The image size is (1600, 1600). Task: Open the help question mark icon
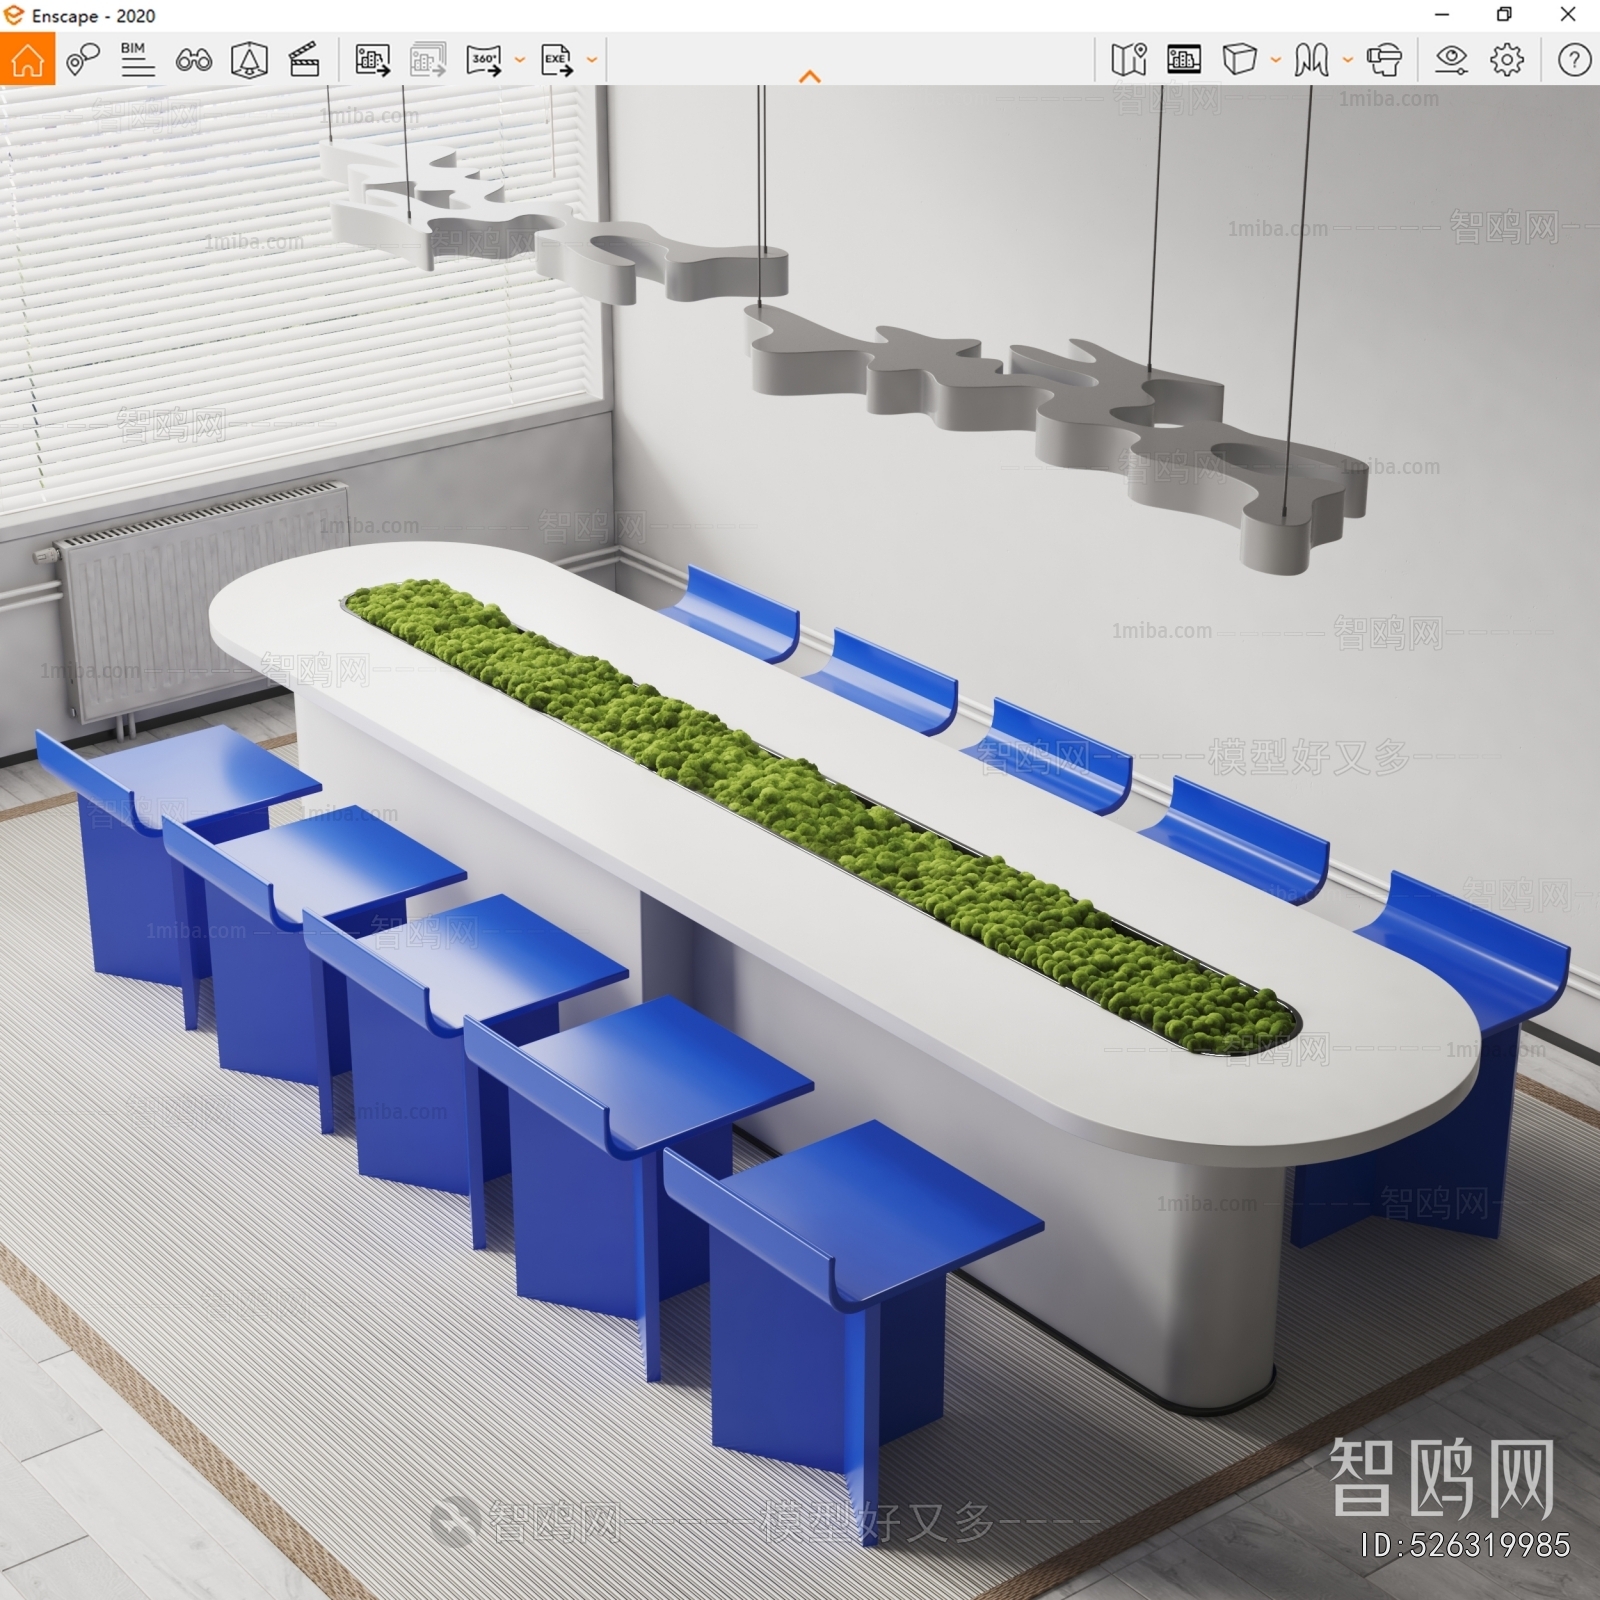pyautogui.click(x=1574, y=60)
